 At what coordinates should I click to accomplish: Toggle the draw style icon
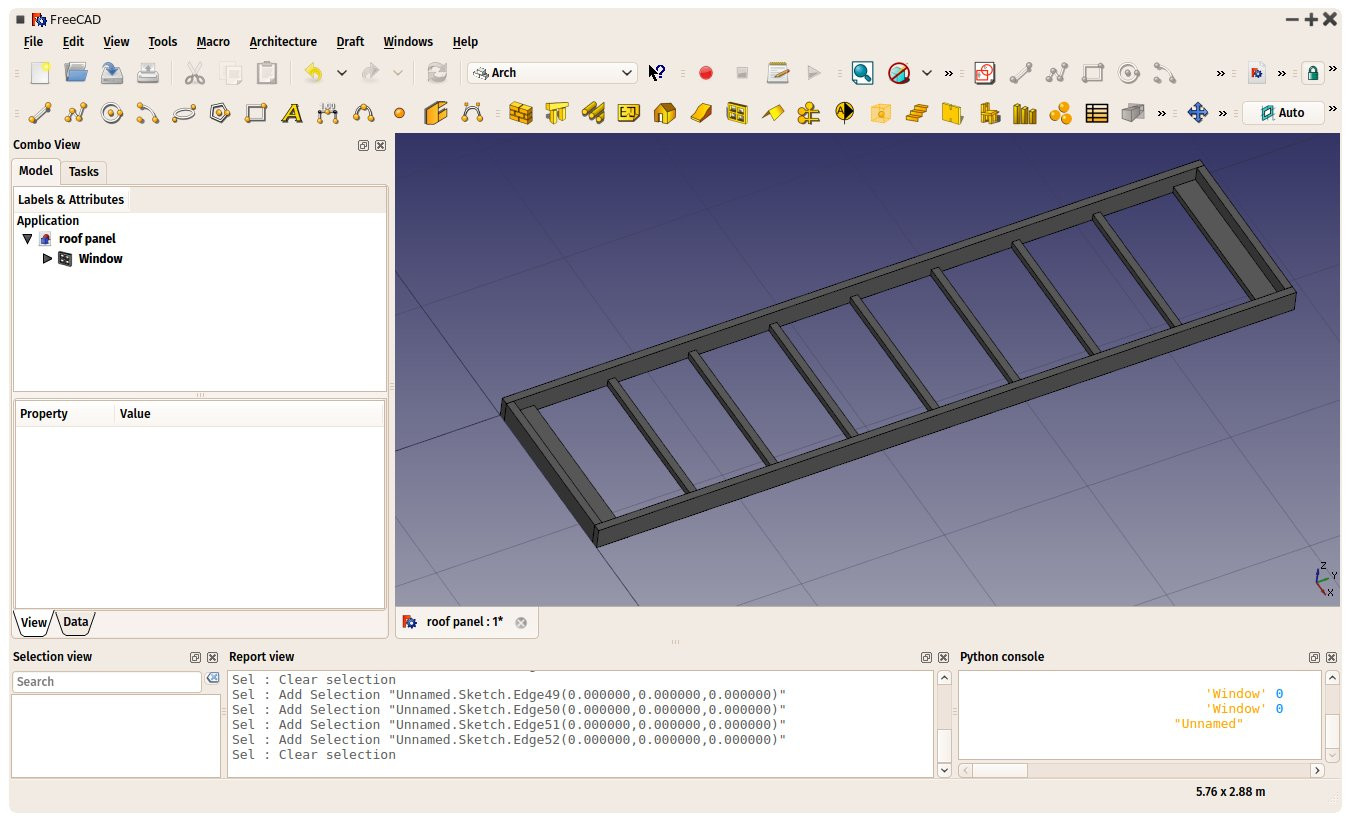tap(899, 73)
